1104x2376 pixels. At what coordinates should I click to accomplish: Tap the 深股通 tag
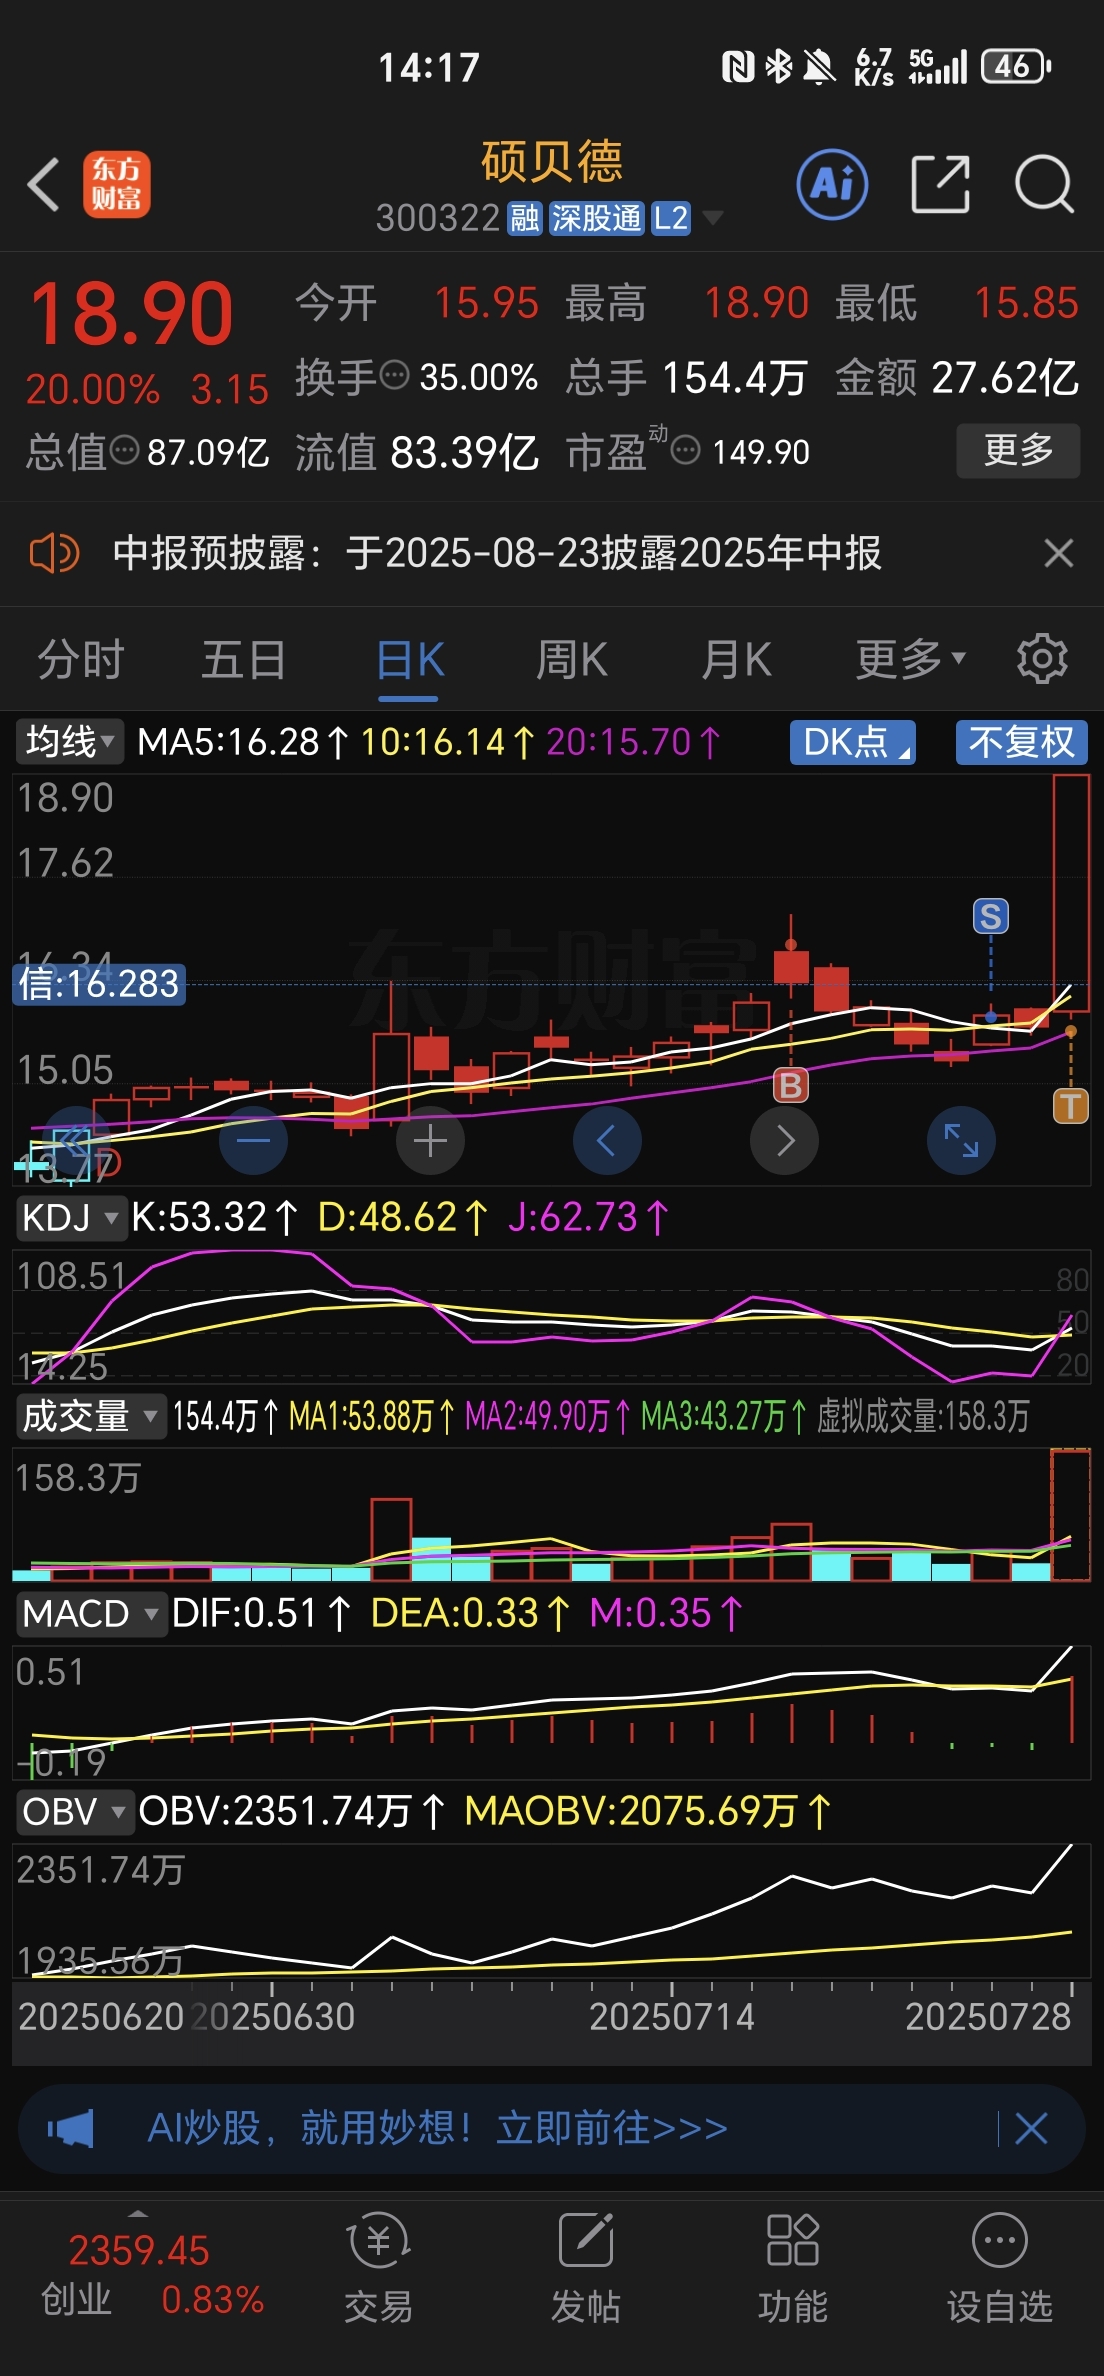click(x=597, y=218)
